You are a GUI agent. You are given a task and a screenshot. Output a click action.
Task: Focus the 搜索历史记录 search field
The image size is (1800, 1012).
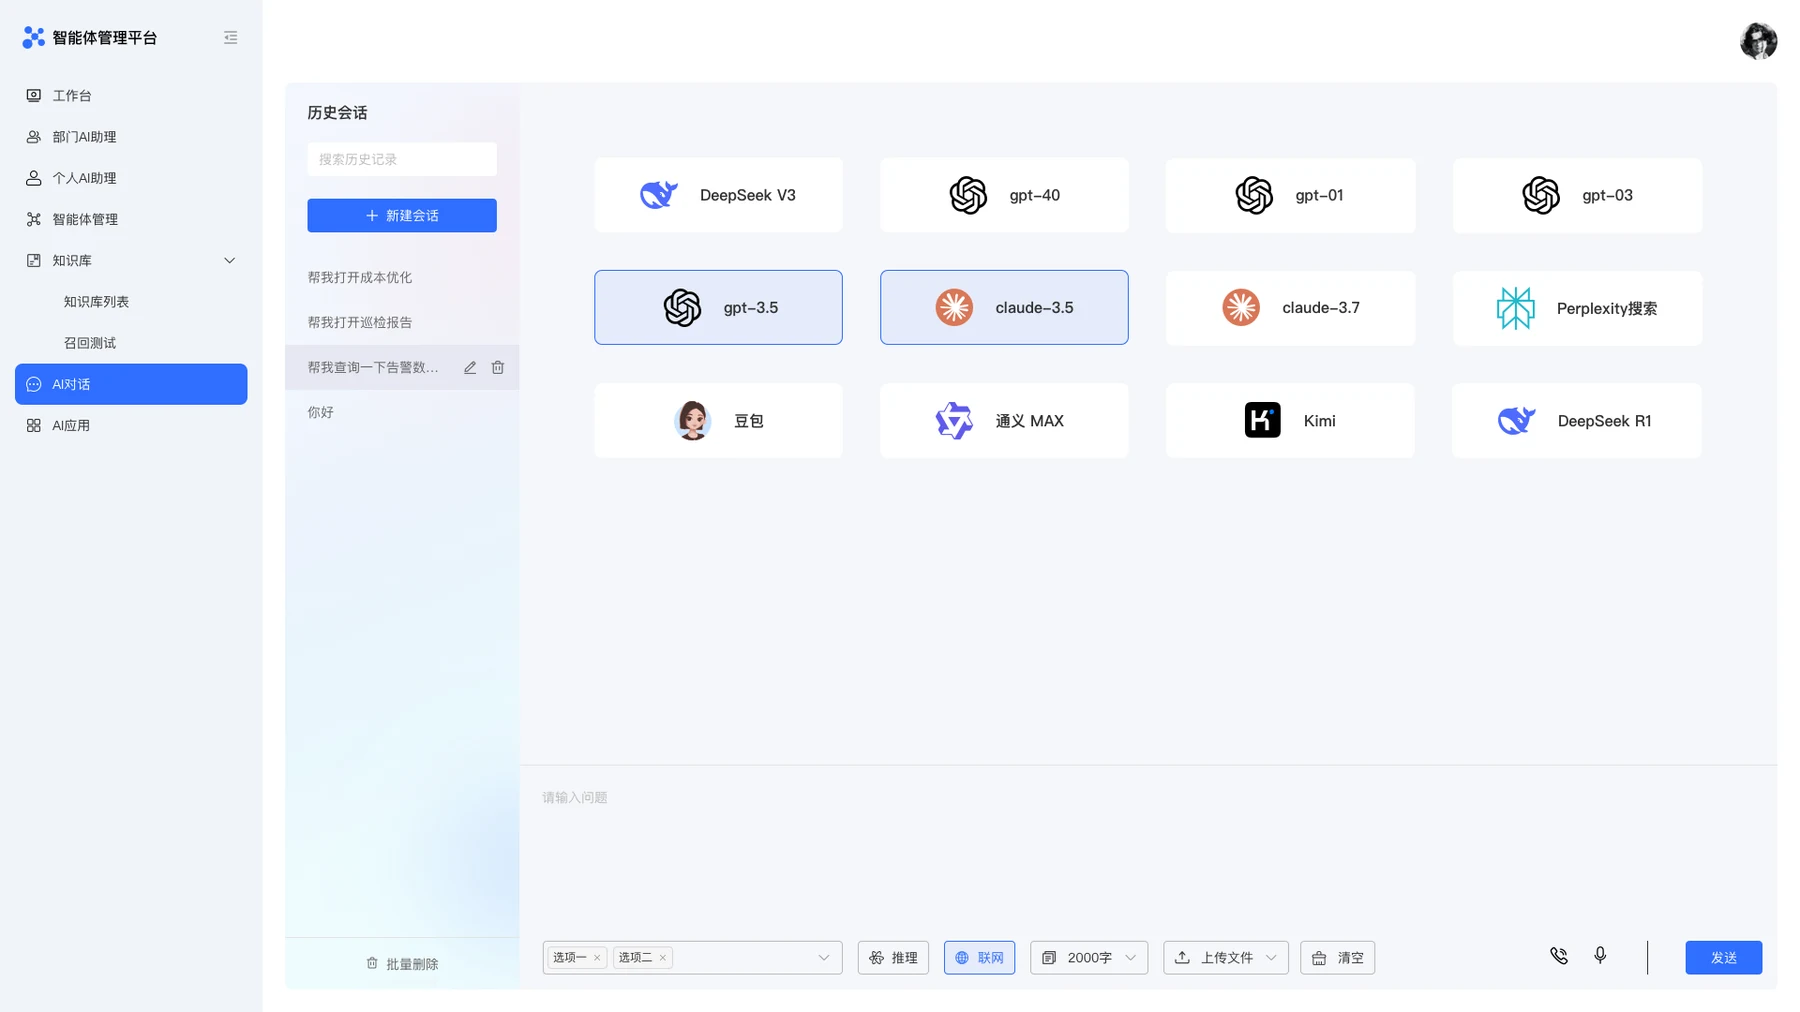pos(402,159)
